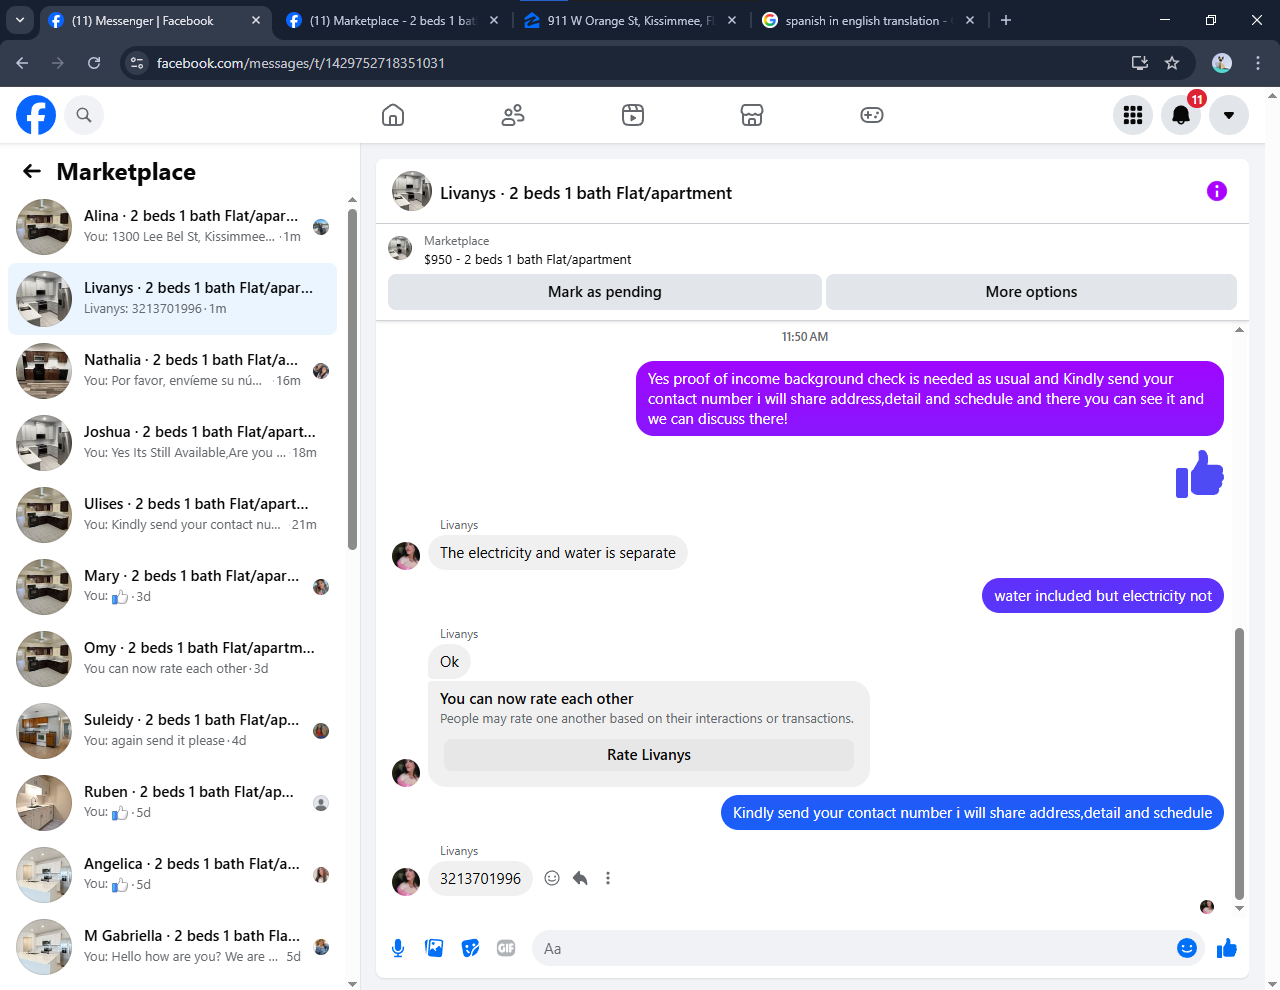Viewport: 1280px width, 990px height.
Task: Close the Marketplace browser tab
Action: (494, 20)
